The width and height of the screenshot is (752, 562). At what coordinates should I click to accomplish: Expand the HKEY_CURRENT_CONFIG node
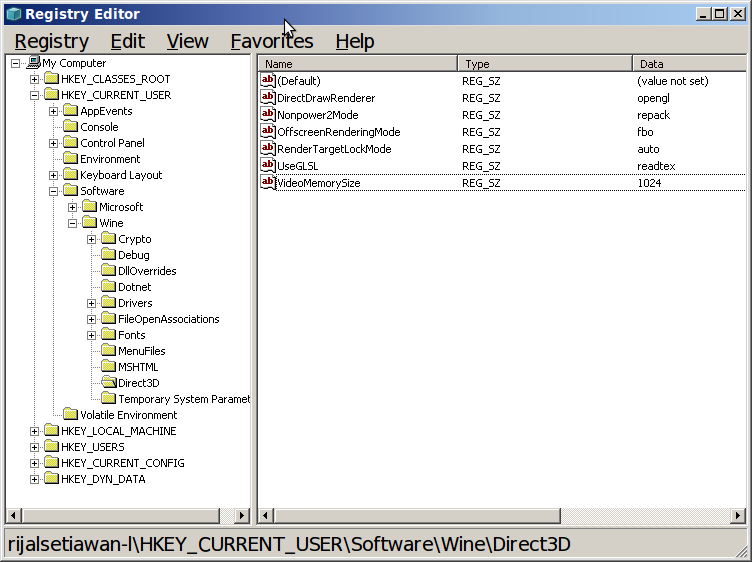35,463
